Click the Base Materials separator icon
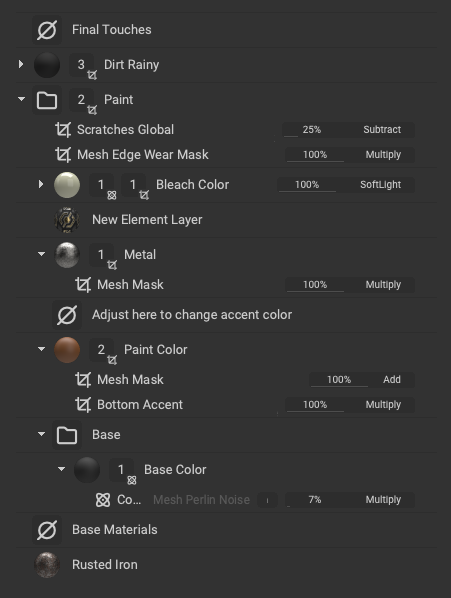451x598 pixels. tap(47, 530)
